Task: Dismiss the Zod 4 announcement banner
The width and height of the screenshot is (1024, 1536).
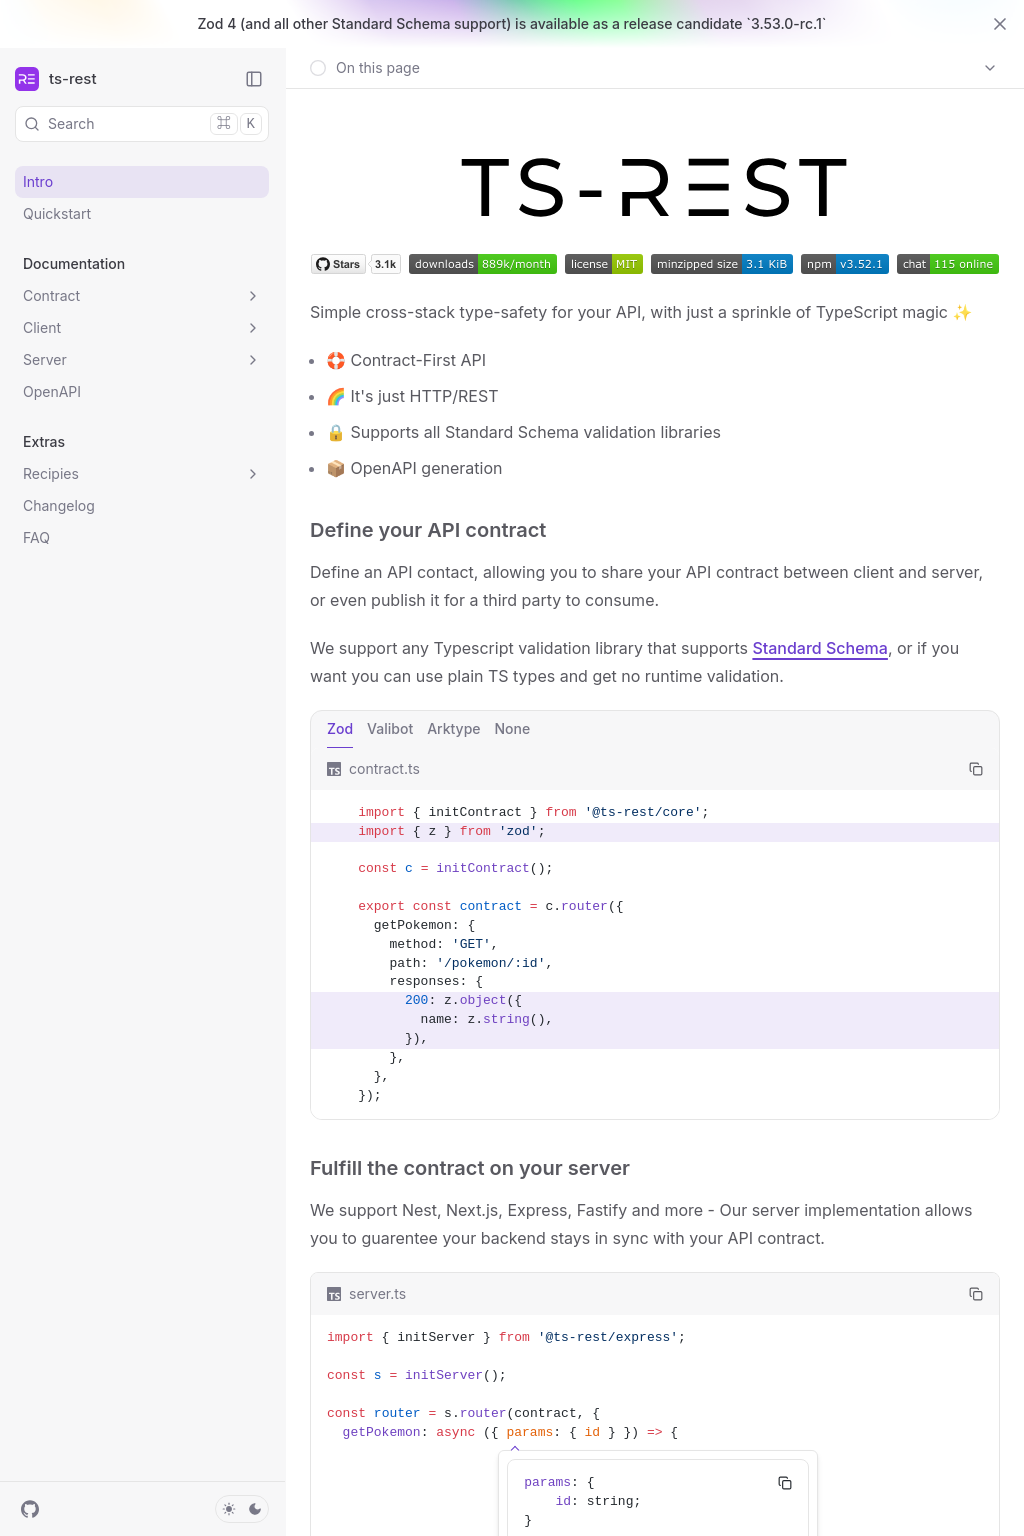Action: tap(1000, 24)
